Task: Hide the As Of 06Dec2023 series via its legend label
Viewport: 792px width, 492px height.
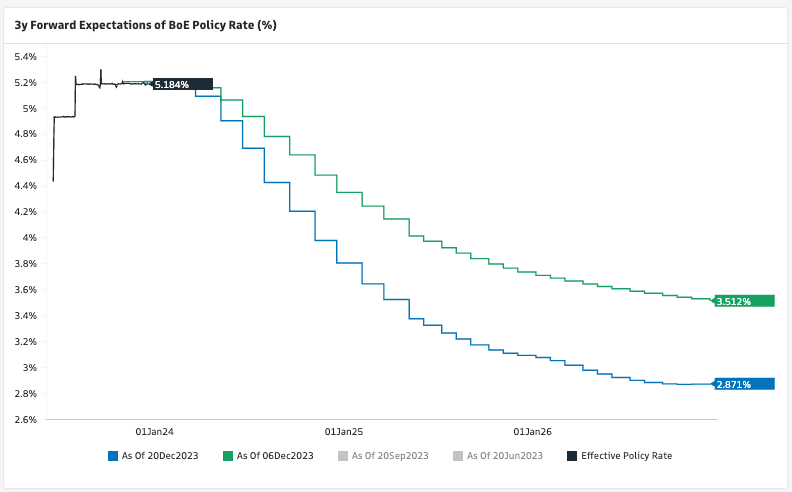Action: pos(275,456)
